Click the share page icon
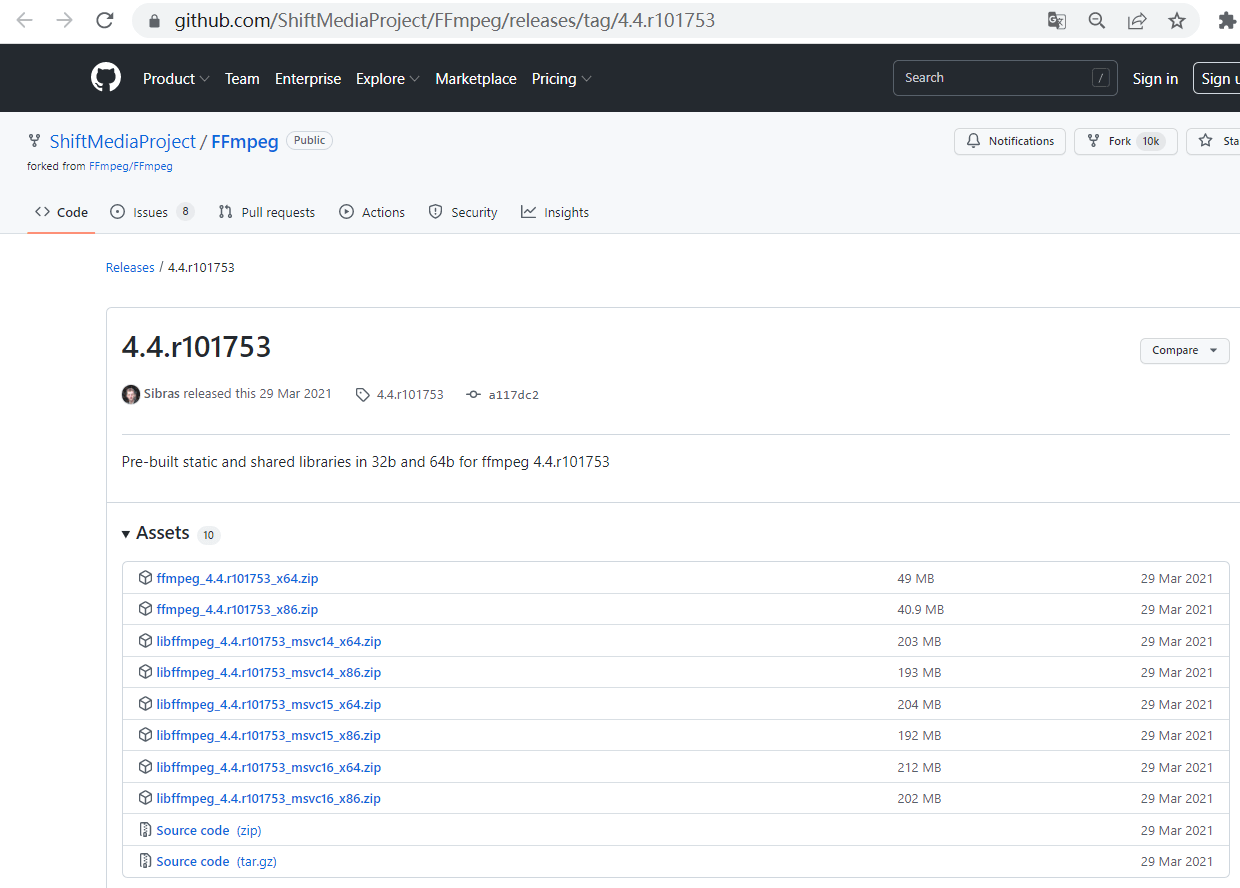Screen dimensions: 1240x888 click(x=1137, y=20)
